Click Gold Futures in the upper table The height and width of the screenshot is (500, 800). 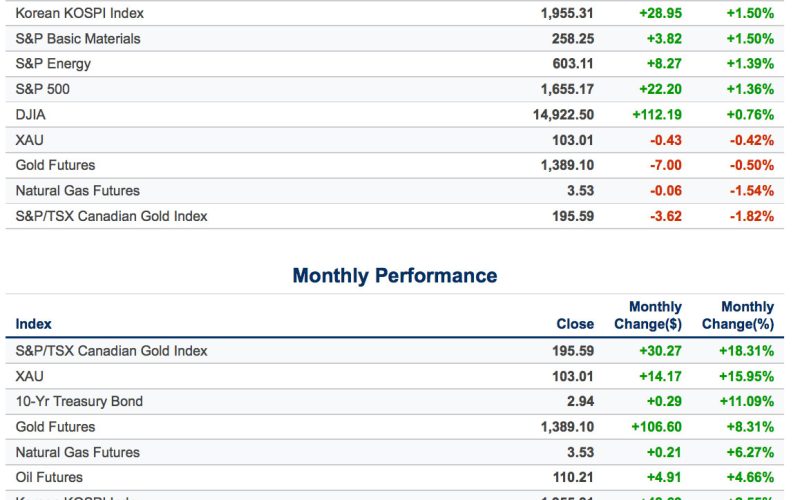[55, 165]
